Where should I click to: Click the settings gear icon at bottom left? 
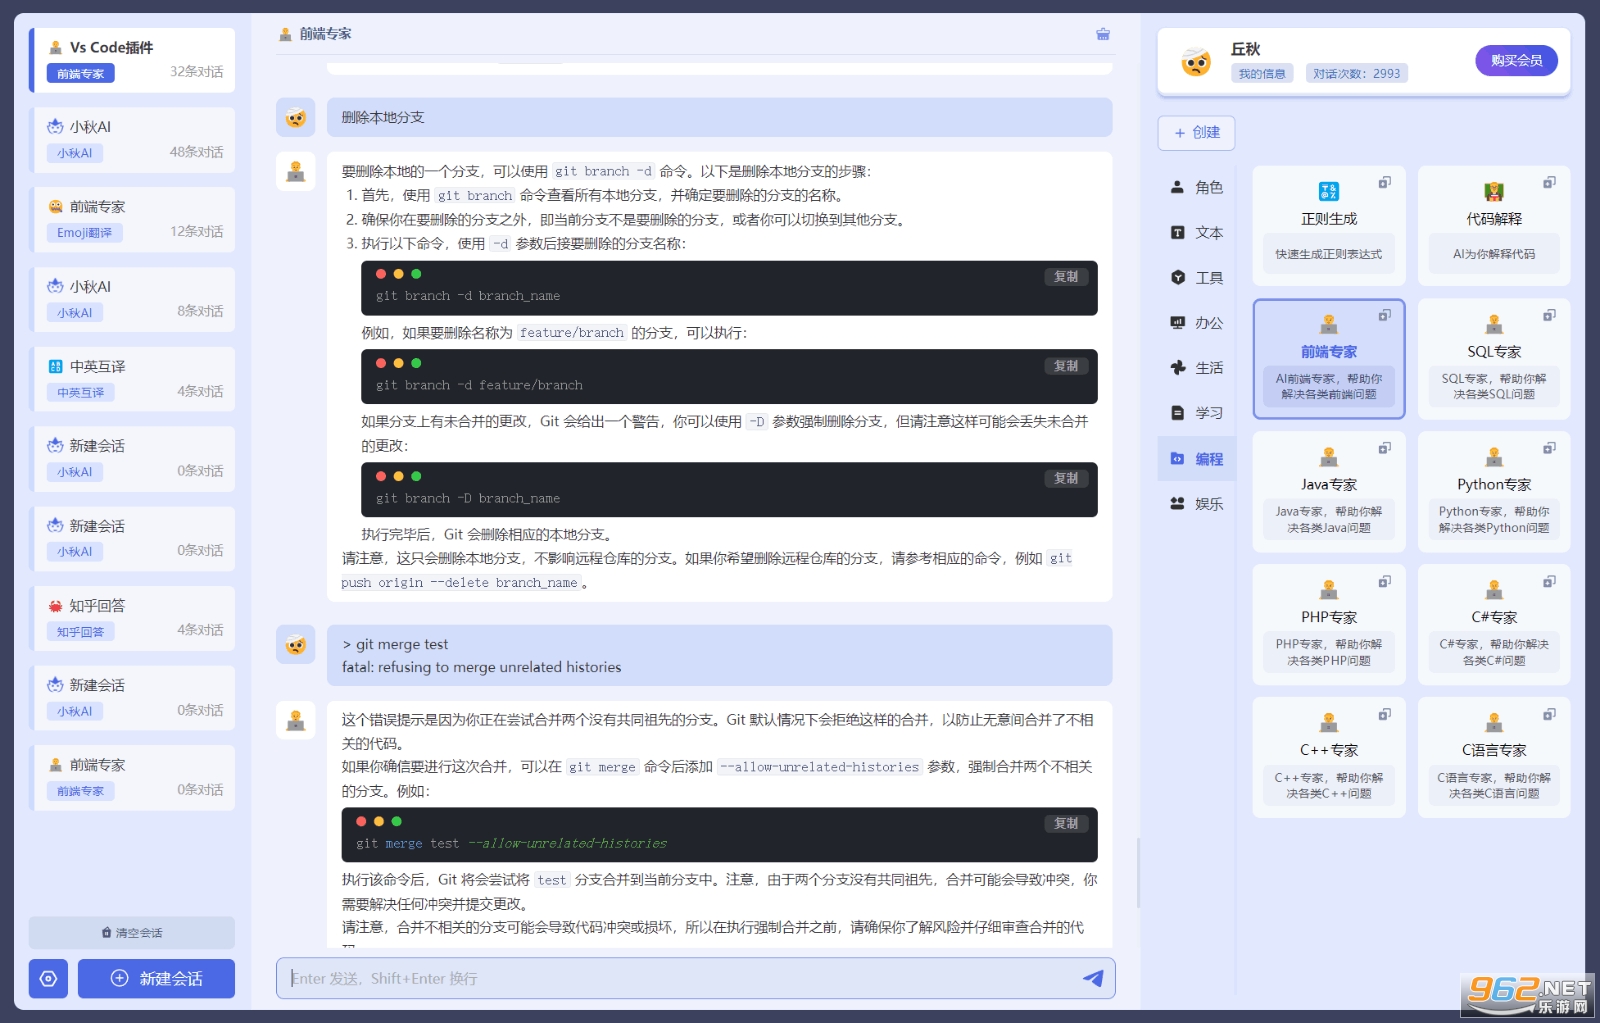(x=48, y=978)
